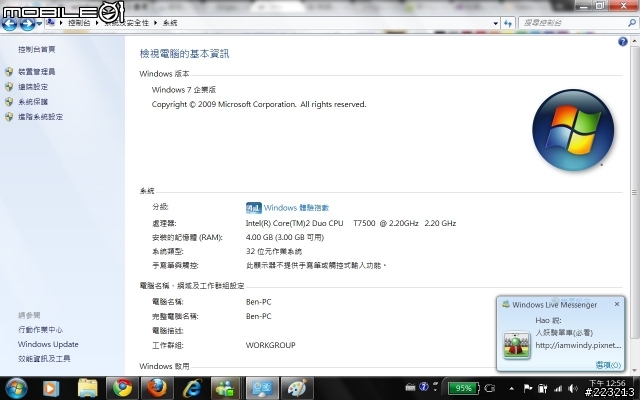Open Windows Update link in sidebar

click(48, 344)
